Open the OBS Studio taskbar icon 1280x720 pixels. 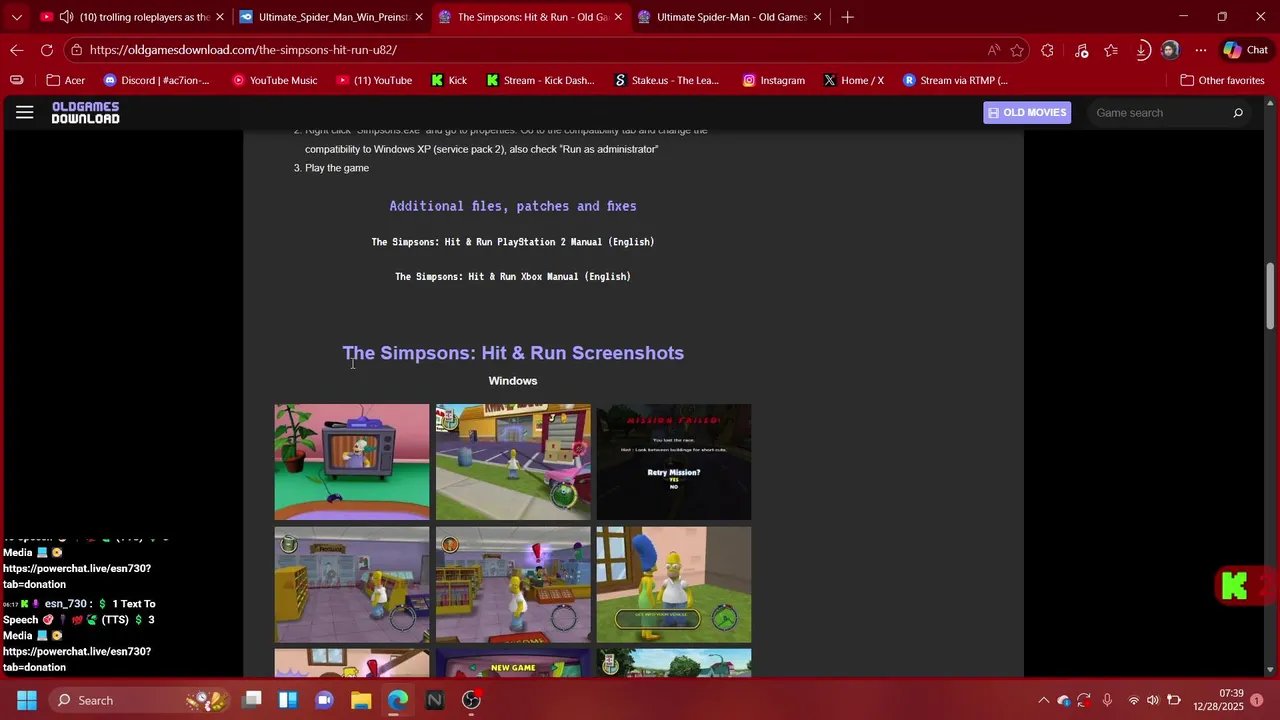tap(471, 700)
